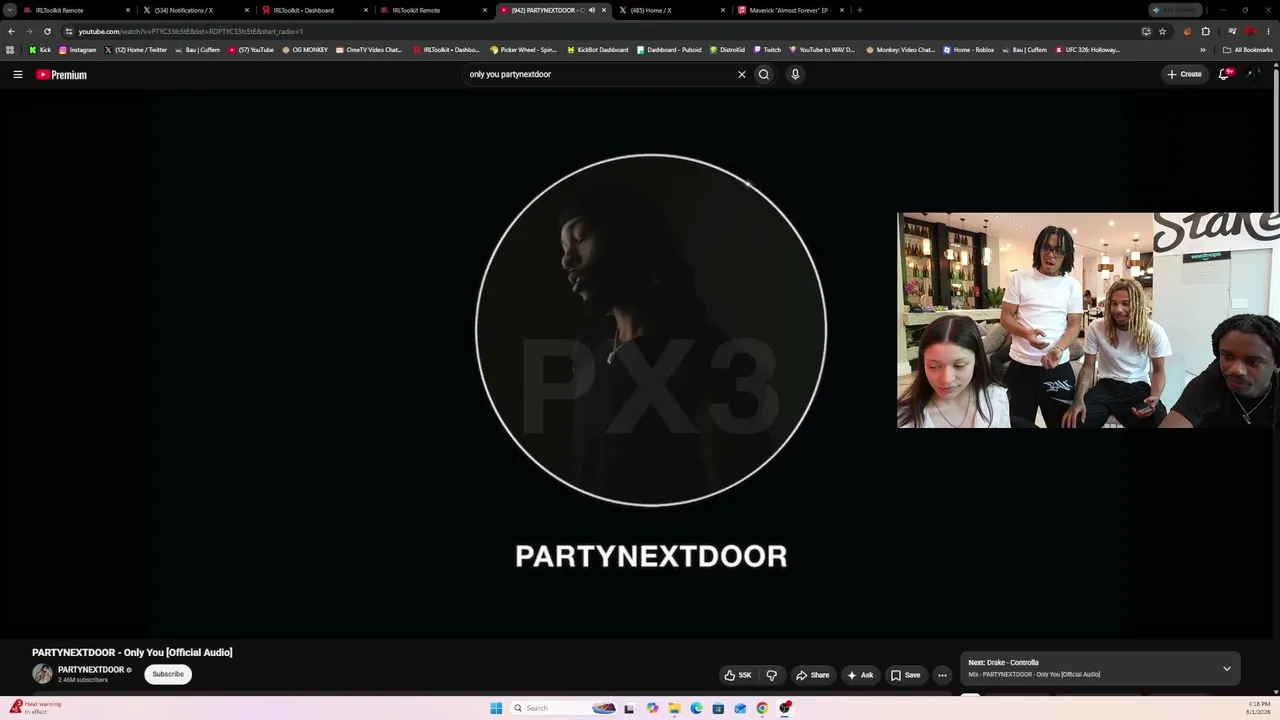Image resolution: width=1280 pixels, height=720 pixels.
Task: Open Microsoft Copilot from the taskbar
Action: click(653, 708)
